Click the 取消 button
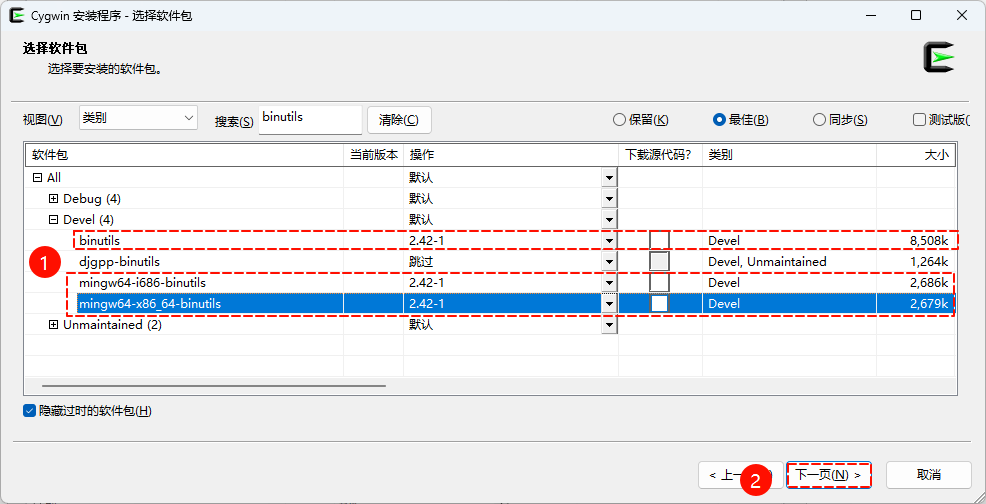The image size is (986, 504). coord(929,474)
